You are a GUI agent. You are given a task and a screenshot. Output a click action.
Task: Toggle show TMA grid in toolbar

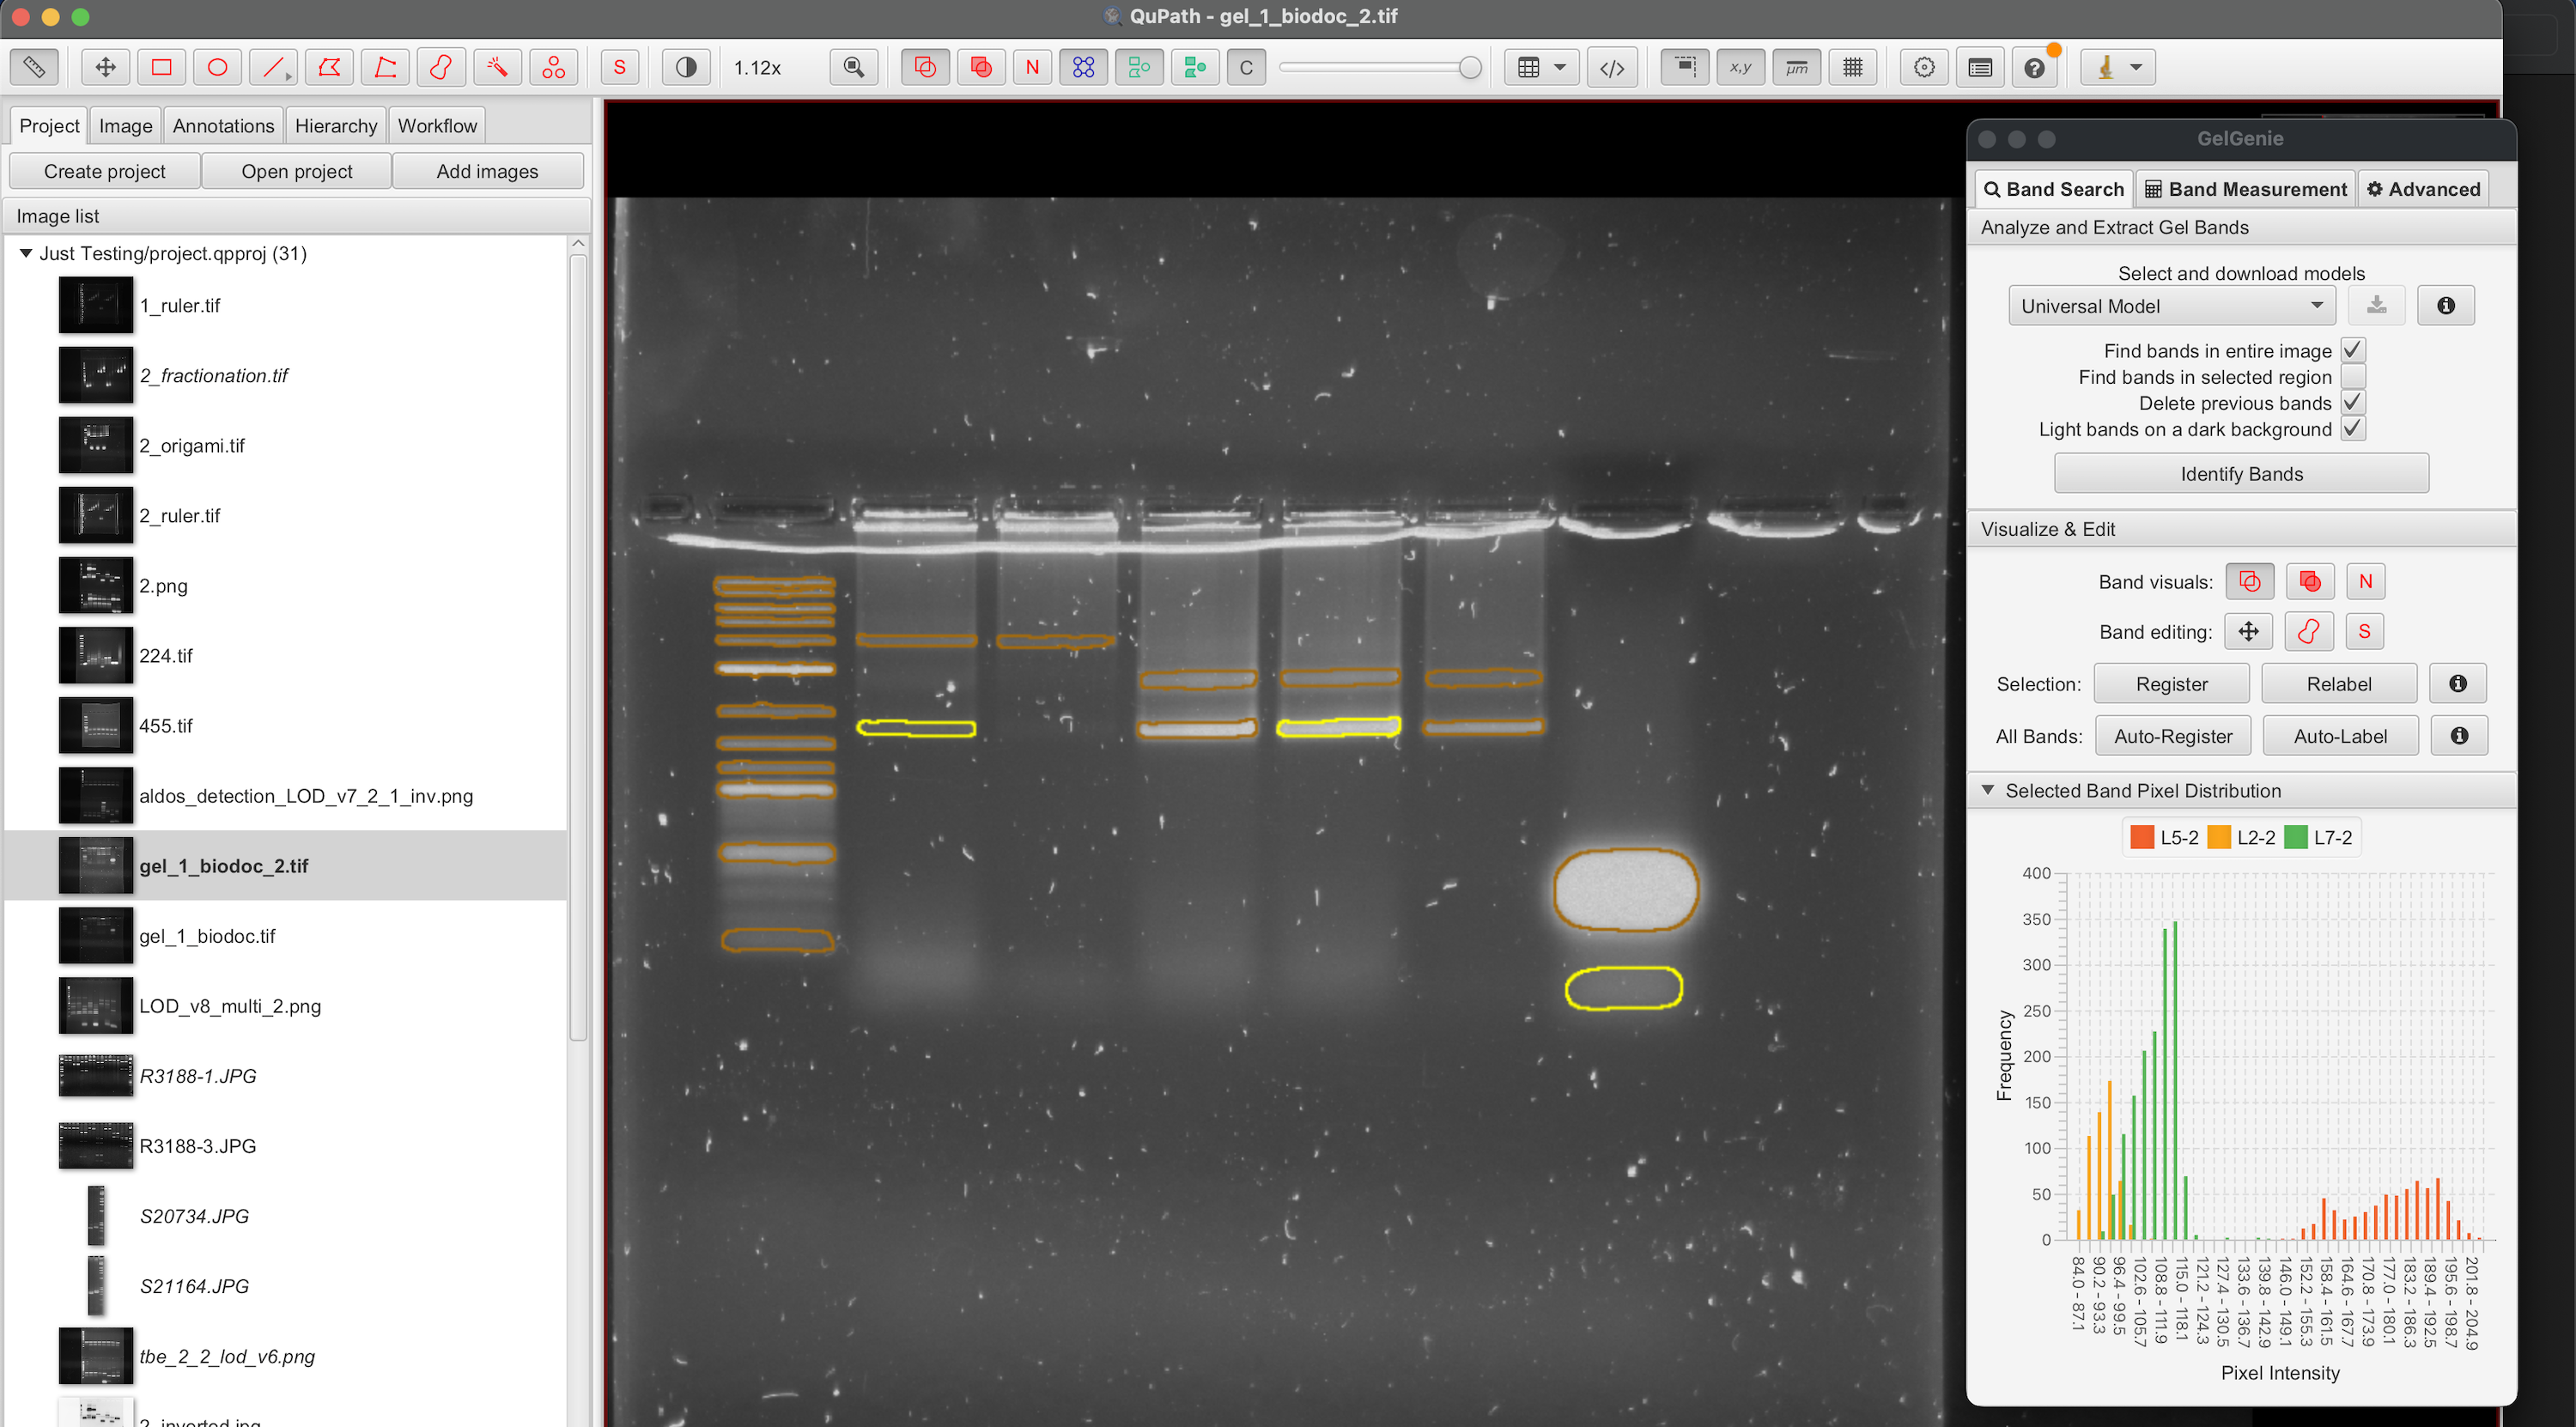[x=1083, y=67]
